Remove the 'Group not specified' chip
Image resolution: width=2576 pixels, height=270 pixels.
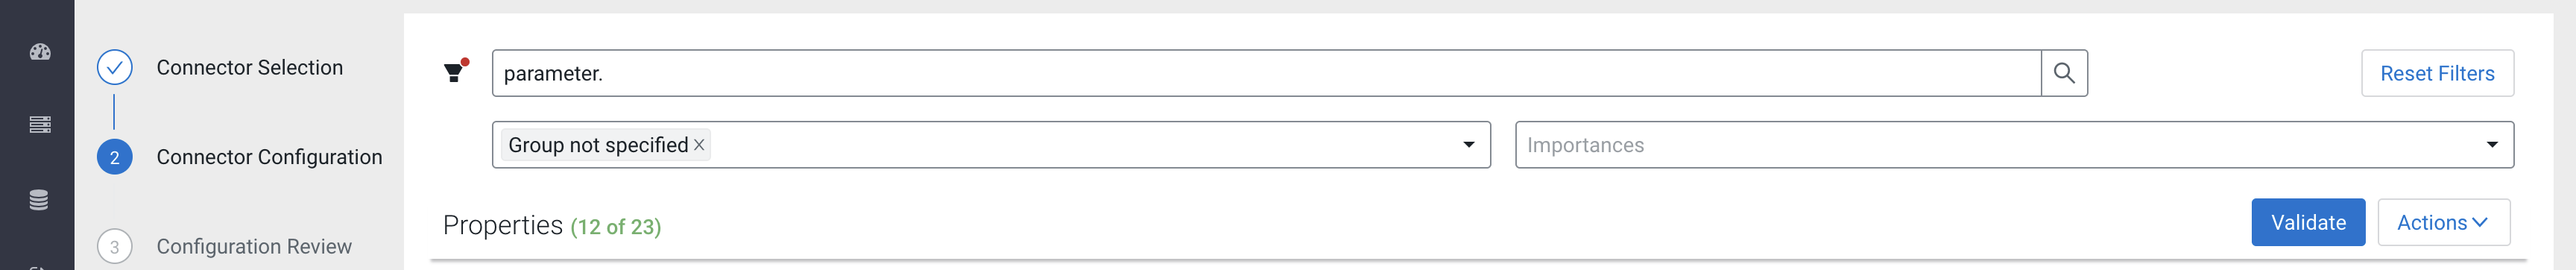(699, 145)
